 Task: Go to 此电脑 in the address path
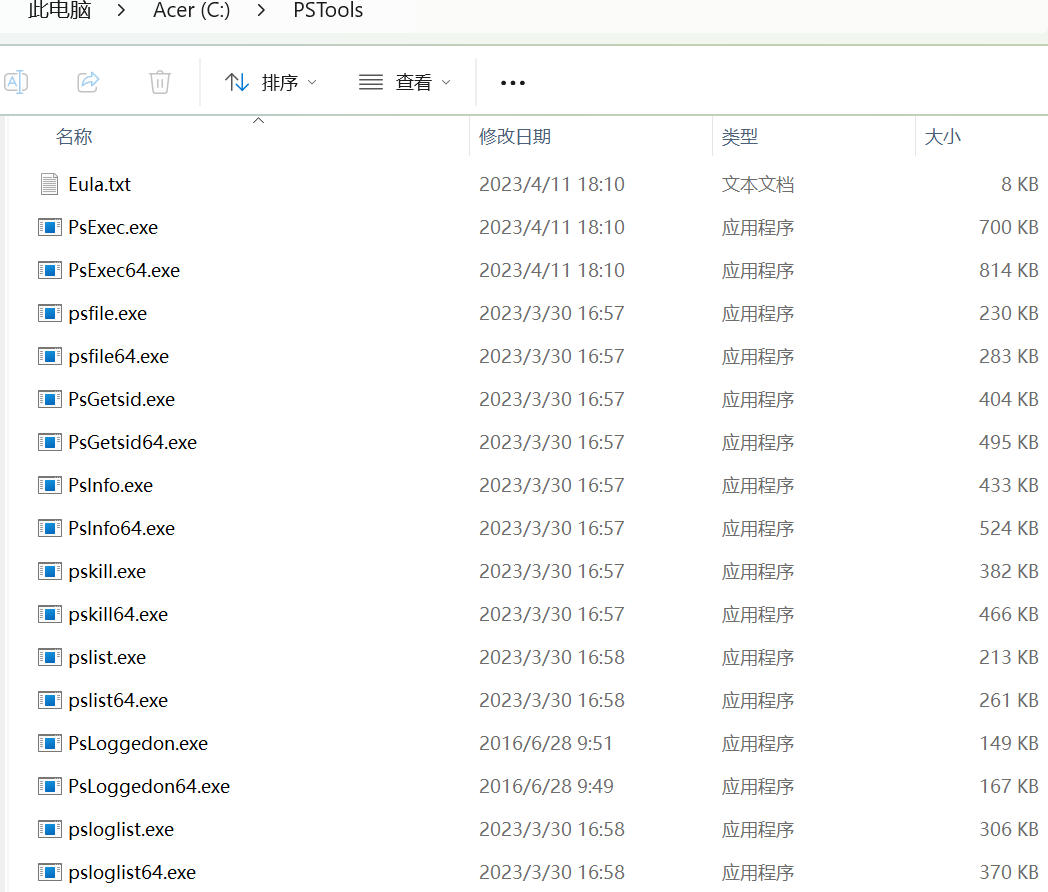(x=59, y=10)
